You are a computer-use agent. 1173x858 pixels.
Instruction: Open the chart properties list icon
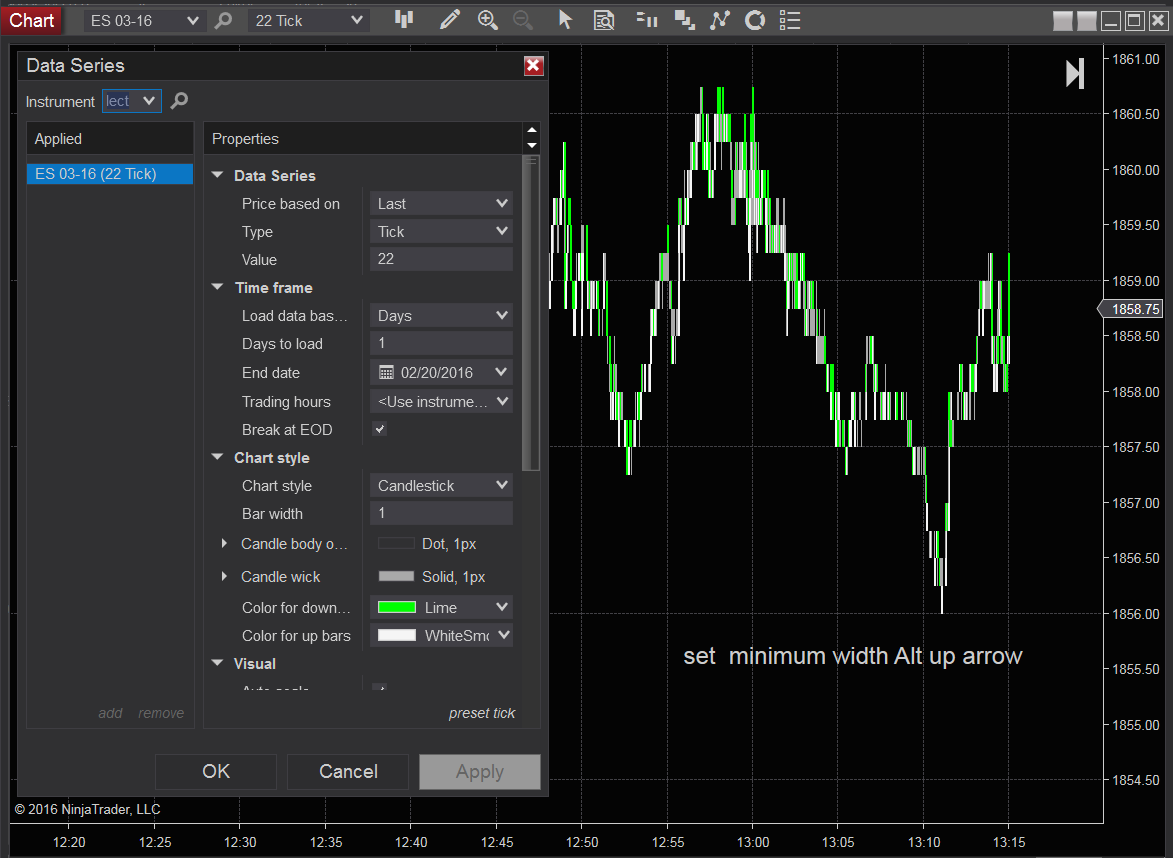point(790,20)
